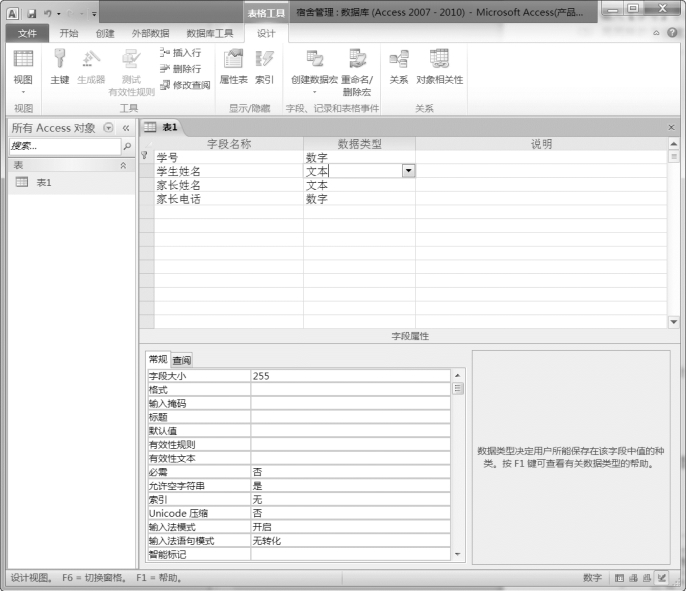Minimize the ribbon using the caret

click(x=656, y=33)
